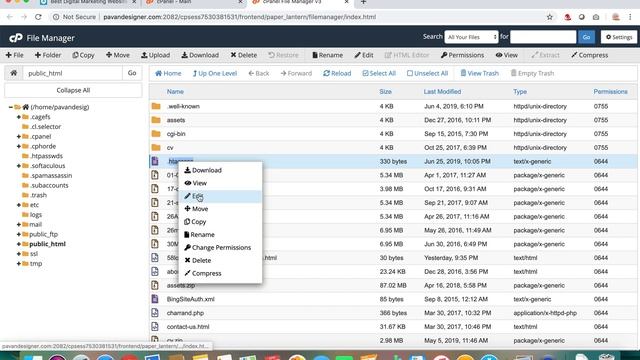Expand the etc tree folder
Image resolution: width=640 pixels, height=360 pixels.
pyautogui.click(x=19, y=205)
